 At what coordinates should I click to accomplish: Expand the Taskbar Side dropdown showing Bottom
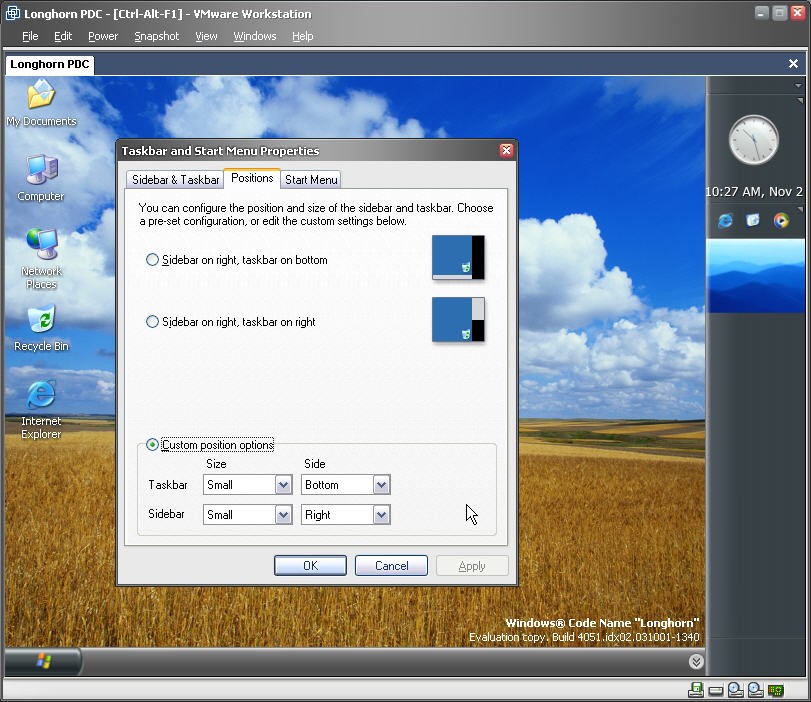[x=380, y=485]
